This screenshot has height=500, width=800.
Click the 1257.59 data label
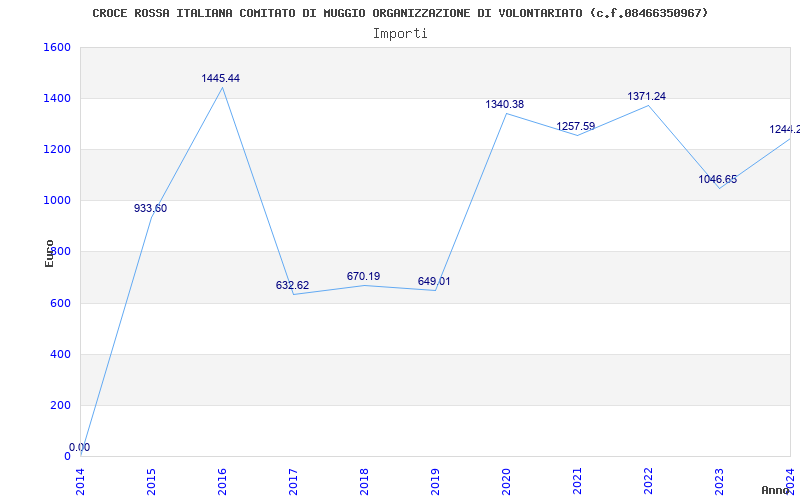576,126
